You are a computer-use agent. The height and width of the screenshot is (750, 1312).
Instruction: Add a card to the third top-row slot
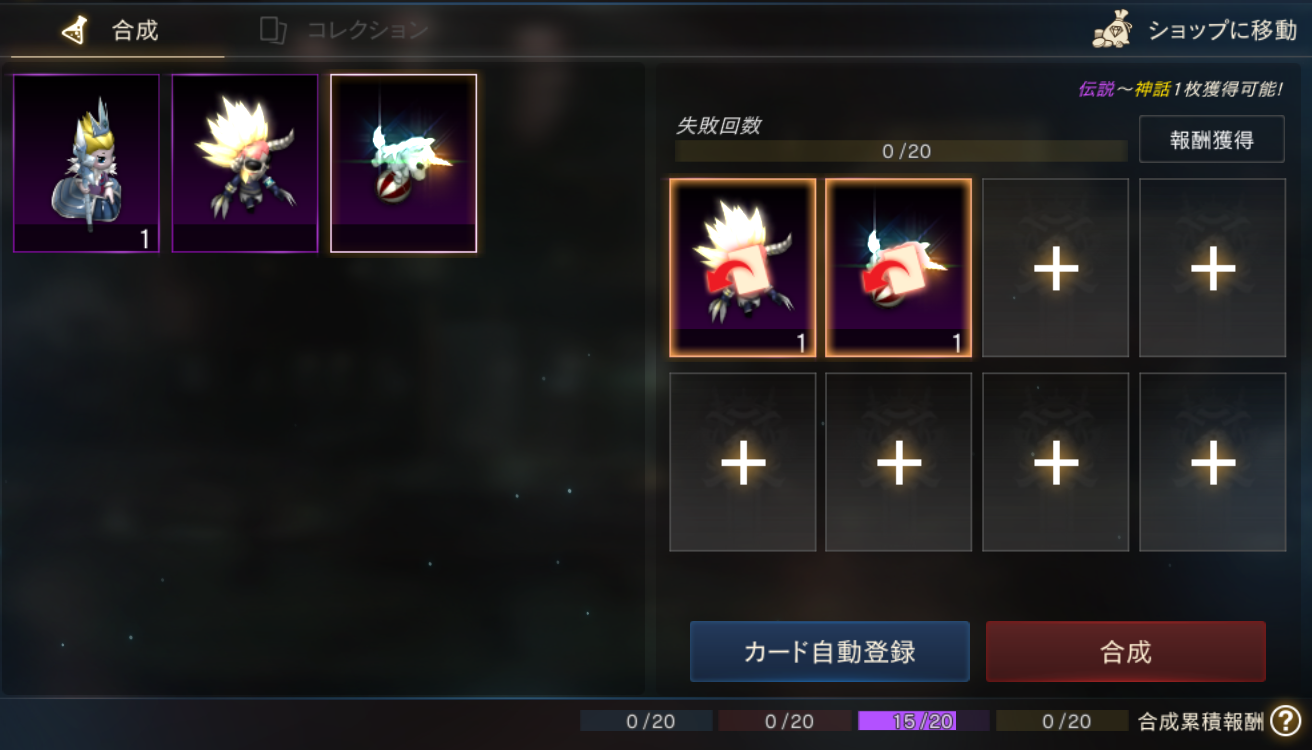(x=1056, y=268)
